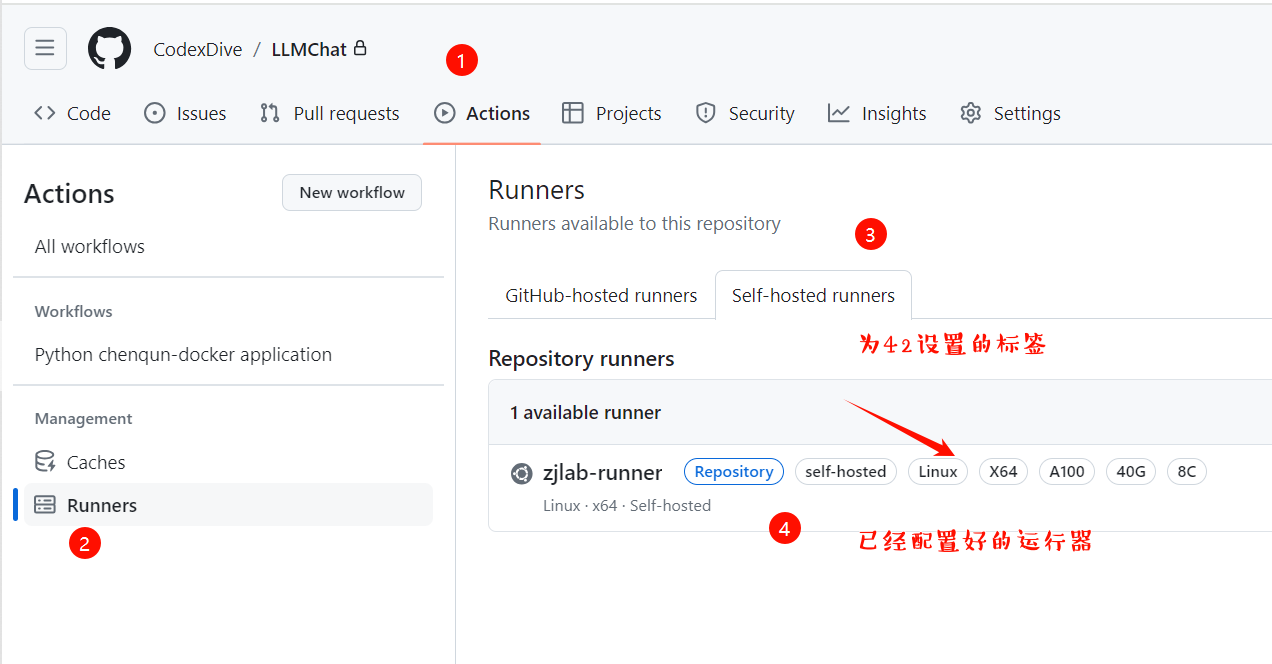Open Python chenqun-docker application workflow
This screenshot has width=1272, height=664.
pos(183,354)
